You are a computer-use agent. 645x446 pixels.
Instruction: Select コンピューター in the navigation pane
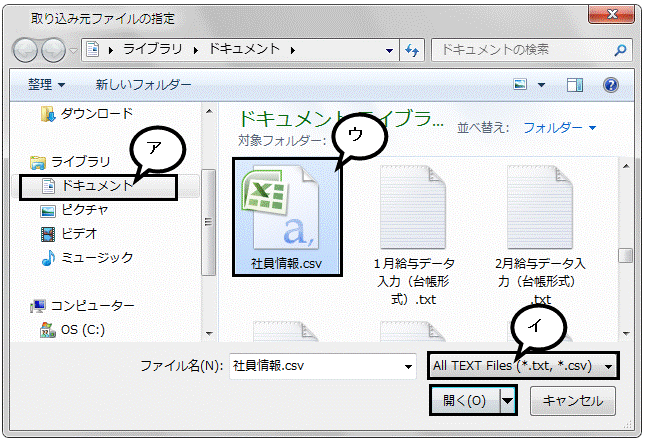(82, 306)
